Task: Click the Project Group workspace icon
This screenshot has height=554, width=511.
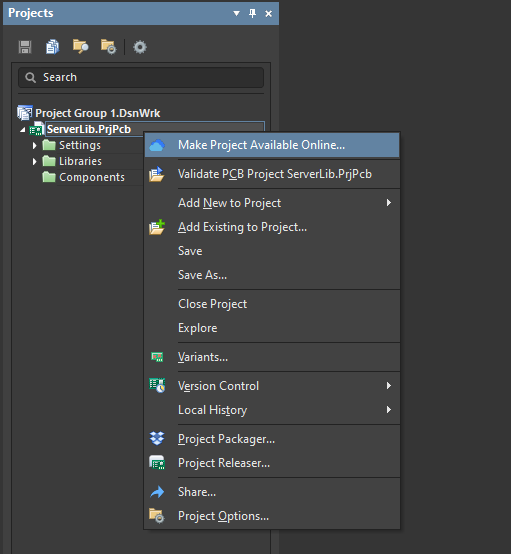Action: tap(25, 113)
